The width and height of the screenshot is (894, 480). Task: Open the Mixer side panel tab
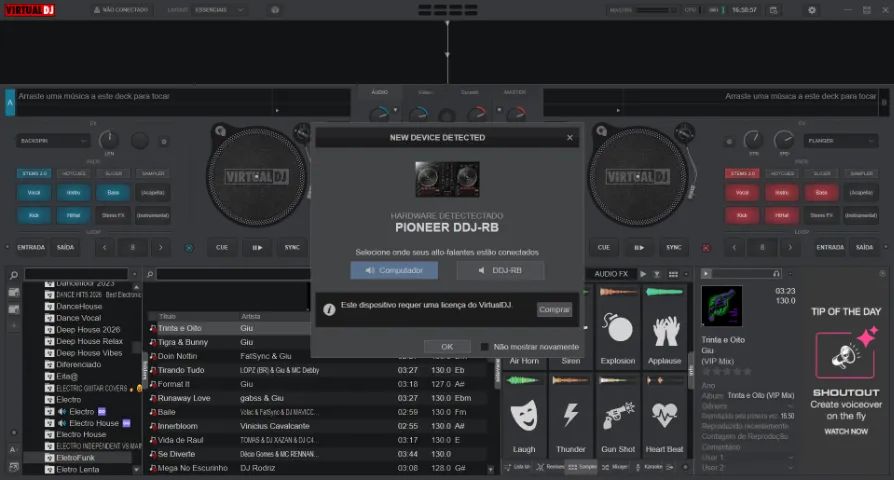pyautogui.click(x=615, y=467)
